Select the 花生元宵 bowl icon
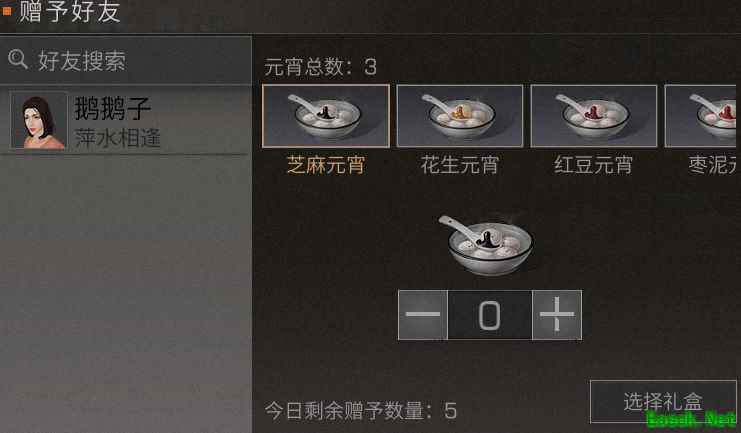This screenshot has width=741, height=433. point(460,116)
